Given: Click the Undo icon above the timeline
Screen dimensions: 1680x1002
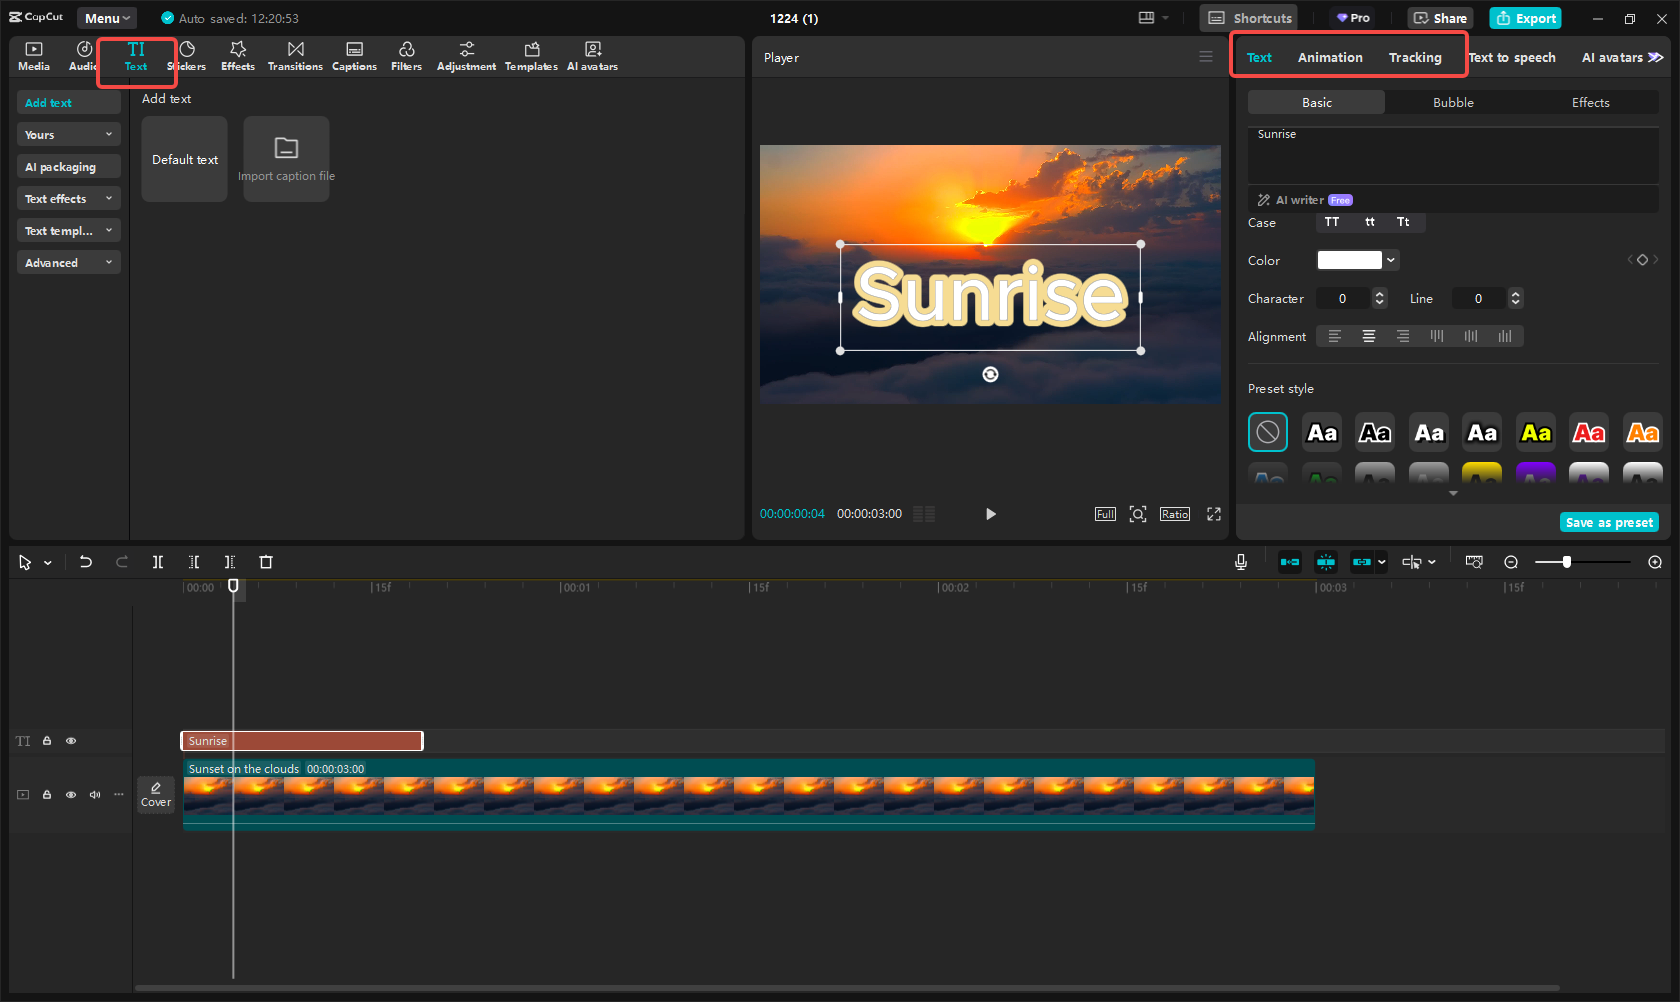Looking at the screenshot, I should point(86,562).
